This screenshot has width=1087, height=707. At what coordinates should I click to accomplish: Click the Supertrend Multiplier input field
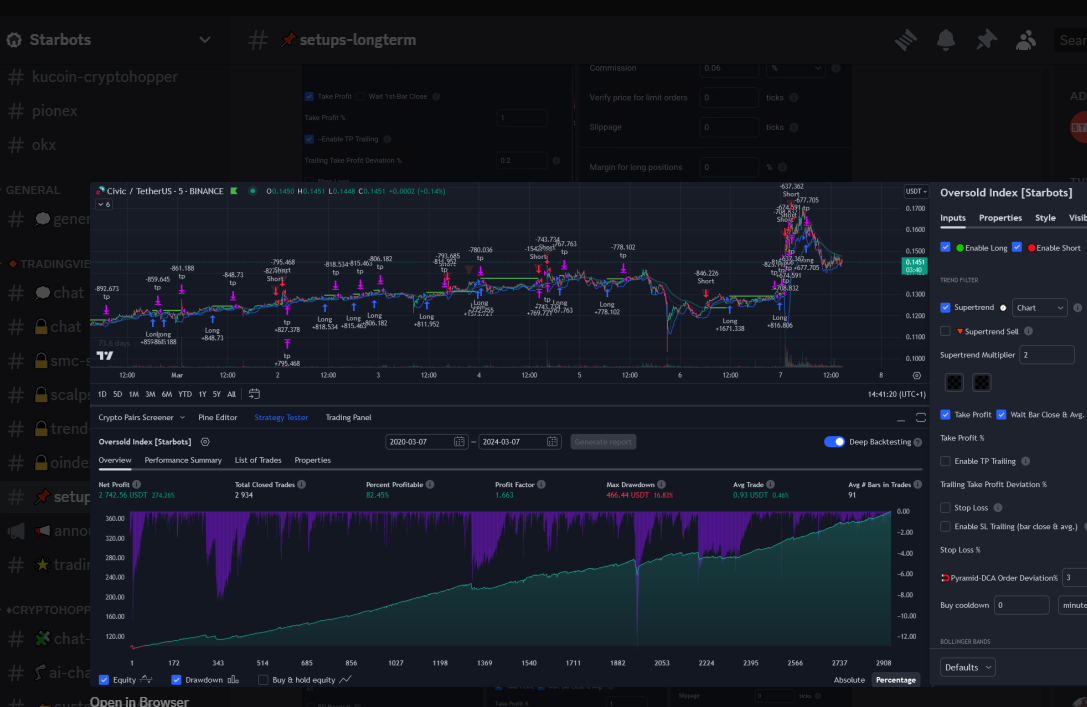pyautogui.click(x=1046, y=355)
